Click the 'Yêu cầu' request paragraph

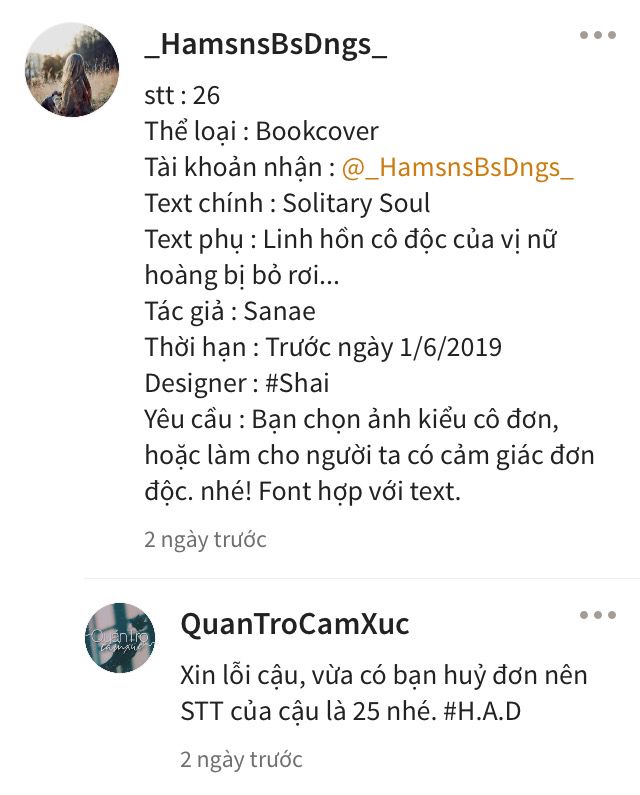(369, 455)
